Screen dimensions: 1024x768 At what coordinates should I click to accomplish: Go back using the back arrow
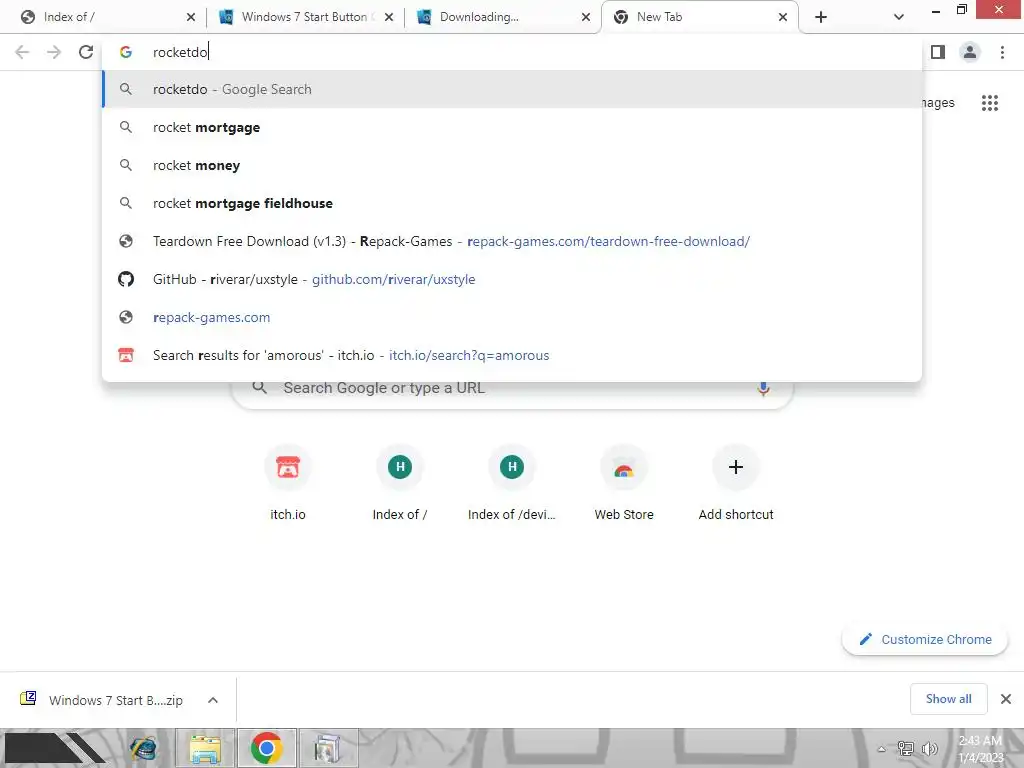click(22, 52)
